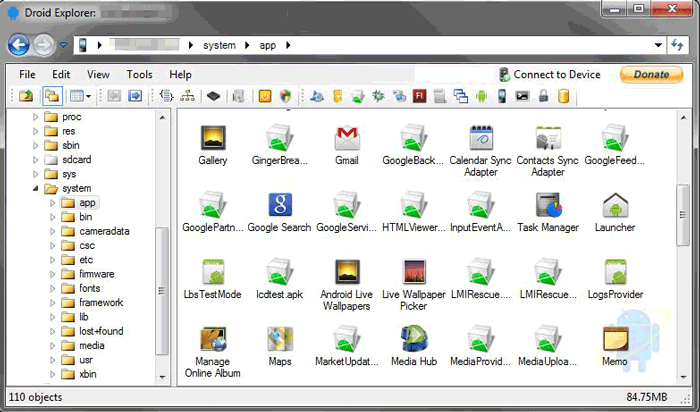Collapse the system folder in tree
The height and width of the screenshot is (412, 700).
[35, 188]
